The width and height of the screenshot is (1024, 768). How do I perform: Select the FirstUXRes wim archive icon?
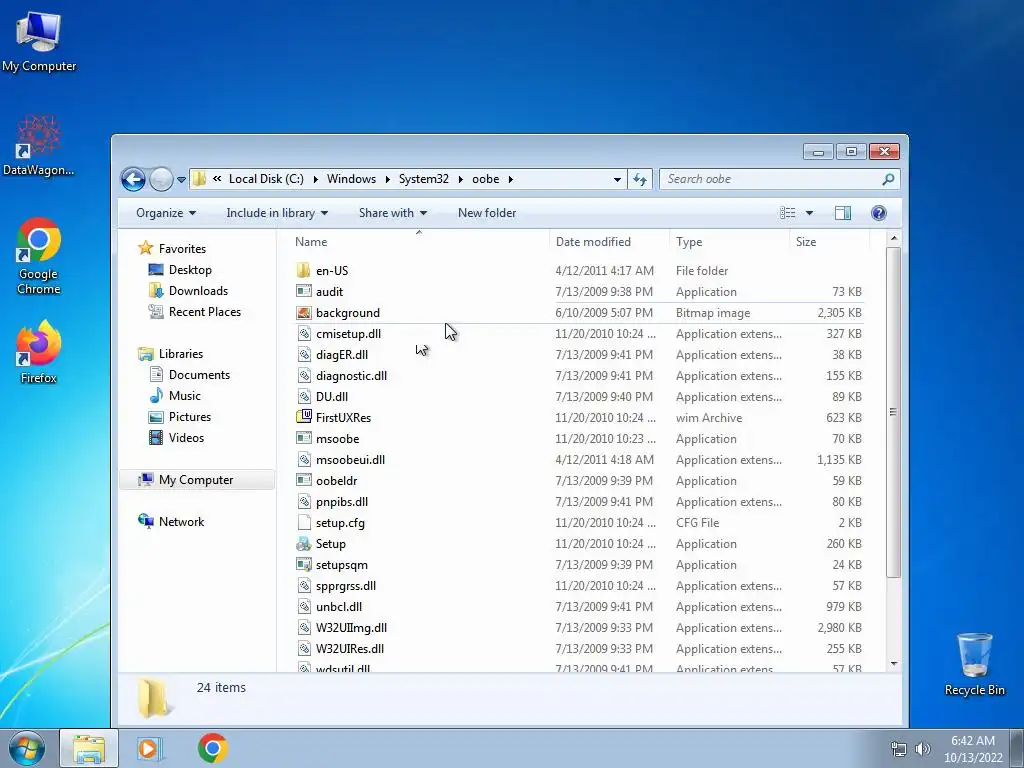(x=304, y=417)
